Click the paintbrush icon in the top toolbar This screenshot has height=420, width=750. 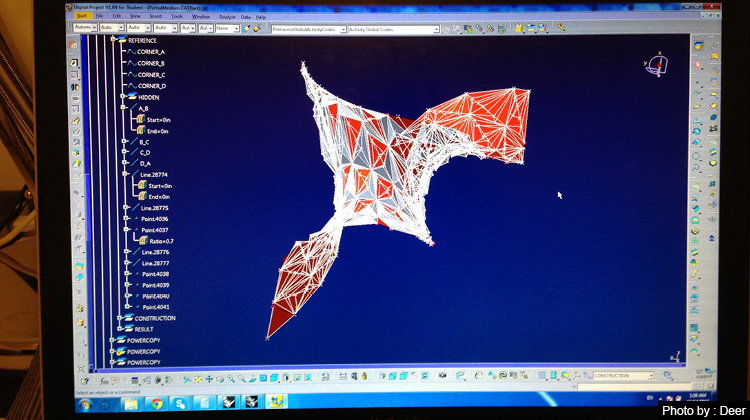pyautogui.click(x=246, y=29)
